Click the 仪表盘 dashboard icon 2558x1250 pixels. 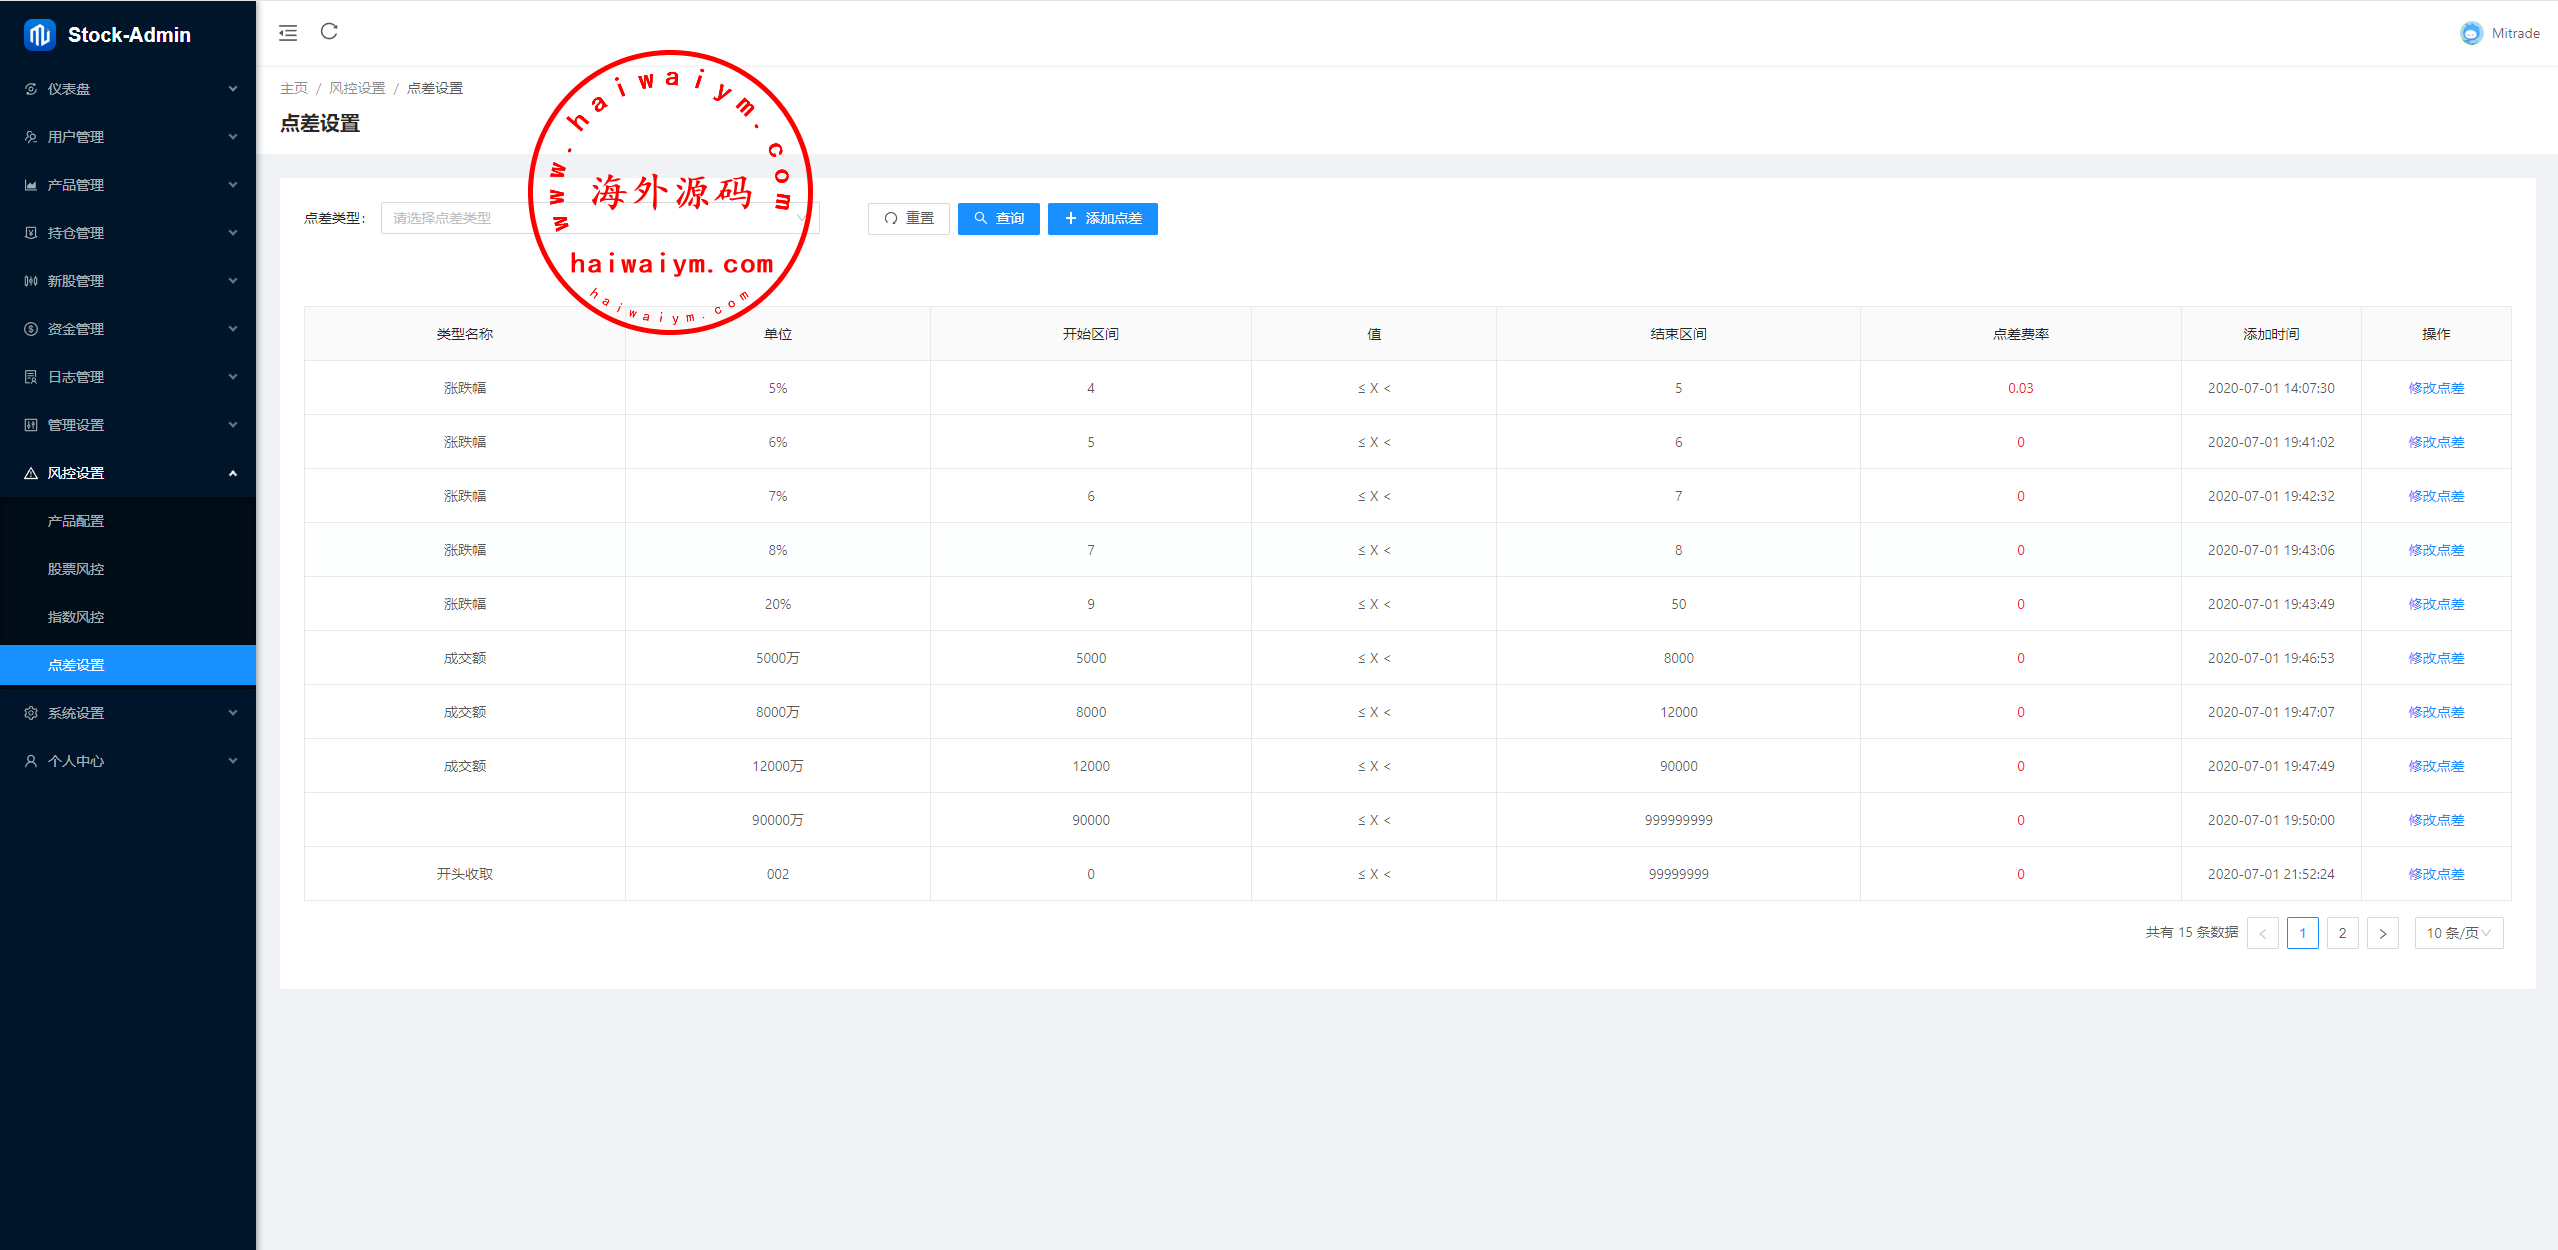click(x=31, y=89)
